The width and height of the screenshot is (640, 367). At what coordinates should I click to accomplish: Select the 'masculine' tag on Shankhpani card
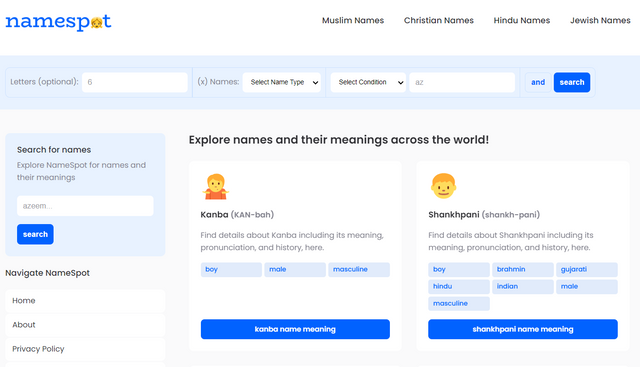(459, 304)
